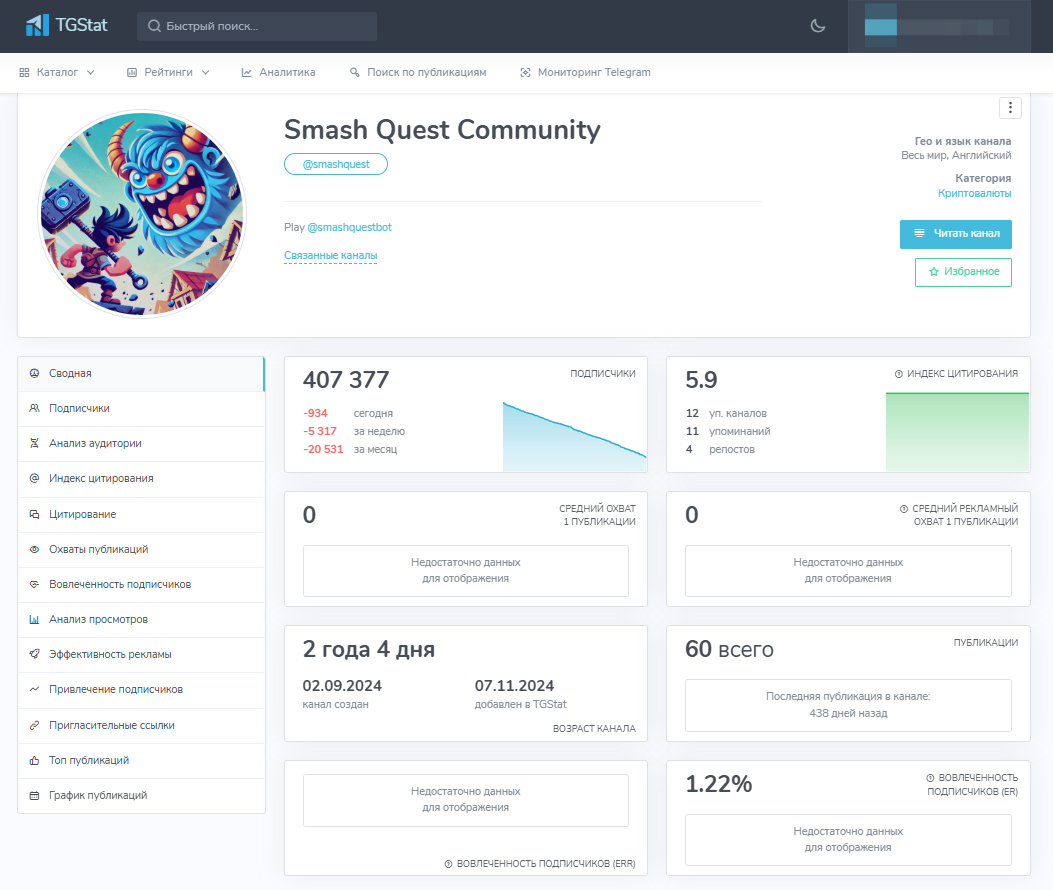Click the Сводная pie chart icon
The image size is (1053, 890).
tap(34, 373)
